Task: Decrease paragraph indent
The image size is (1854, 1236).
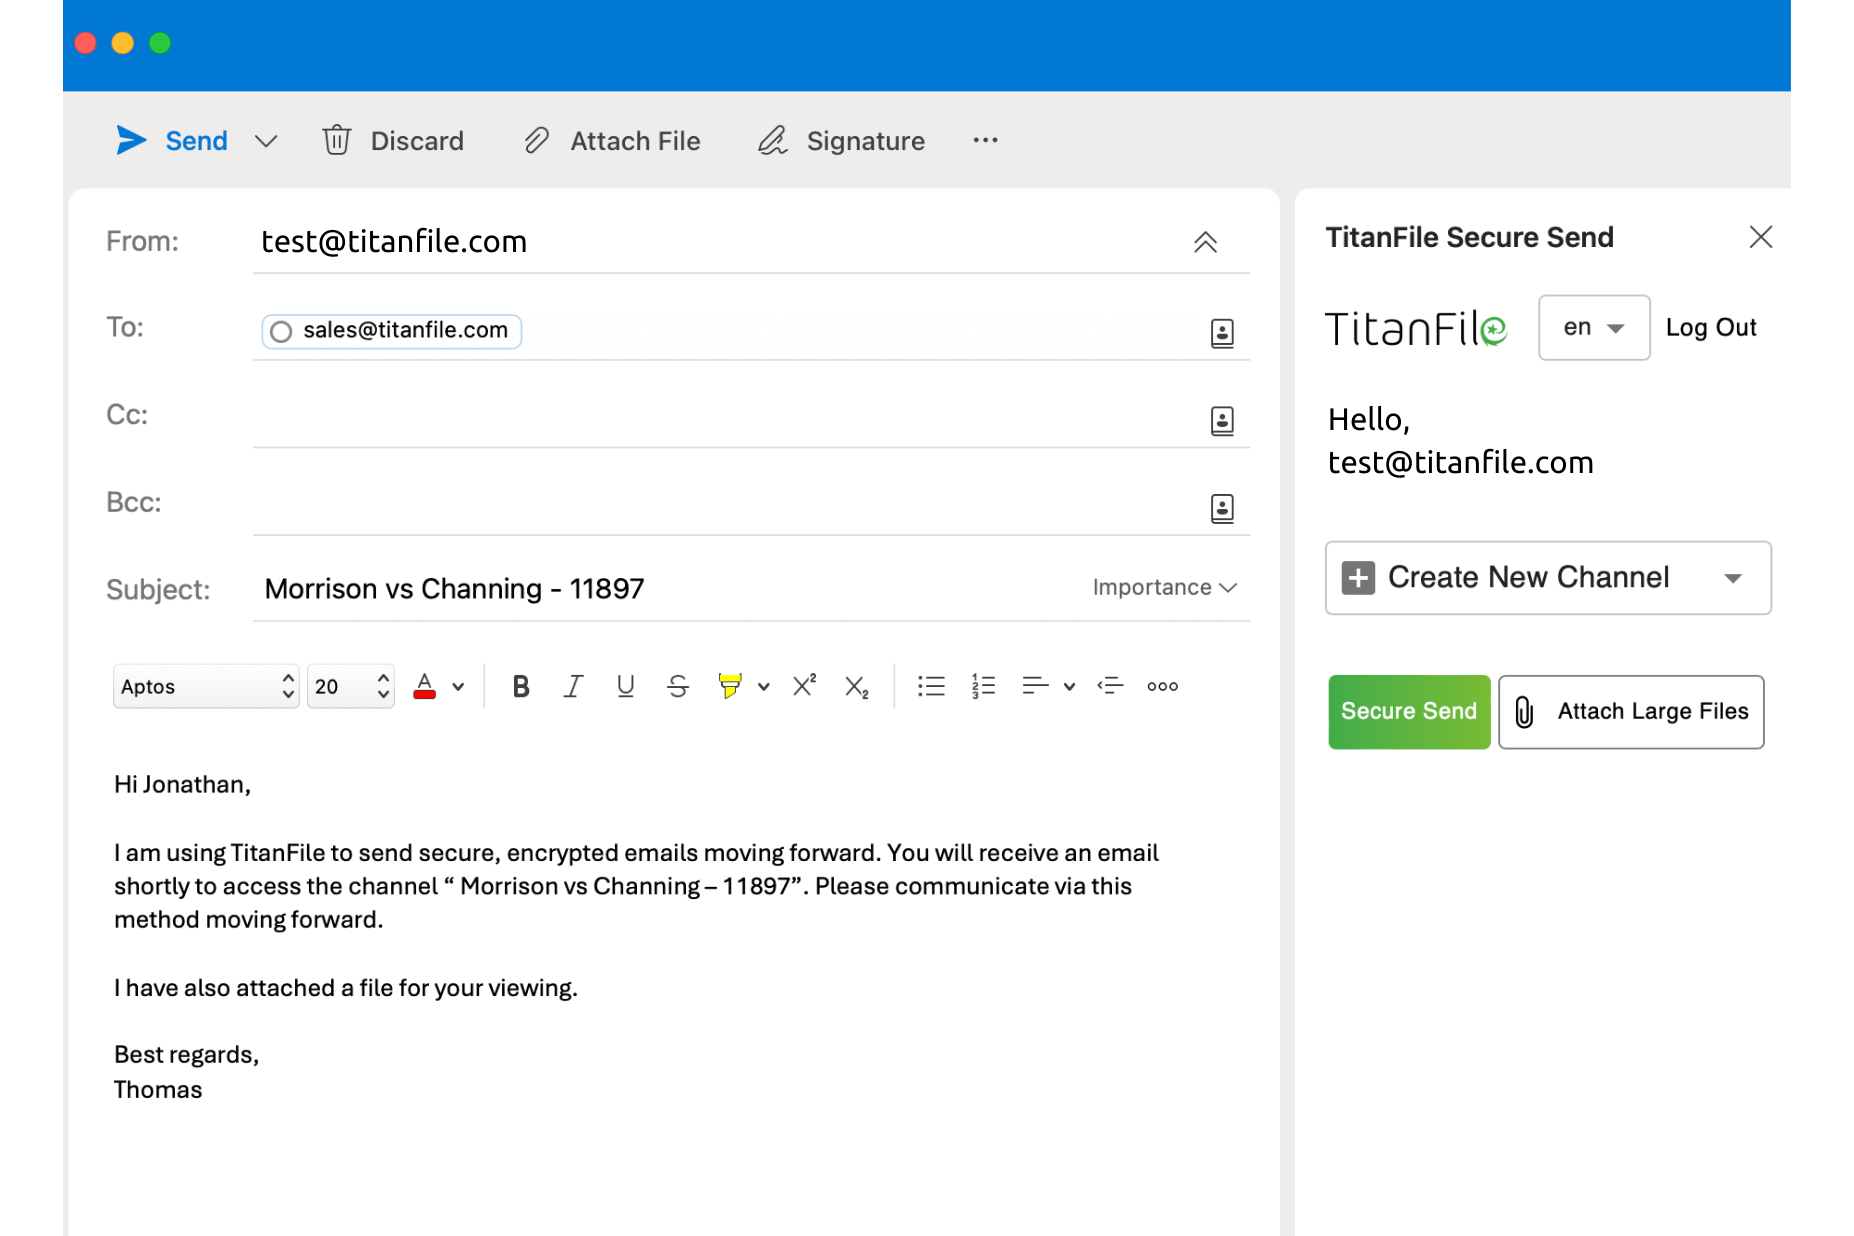Action: [1110, 686]
